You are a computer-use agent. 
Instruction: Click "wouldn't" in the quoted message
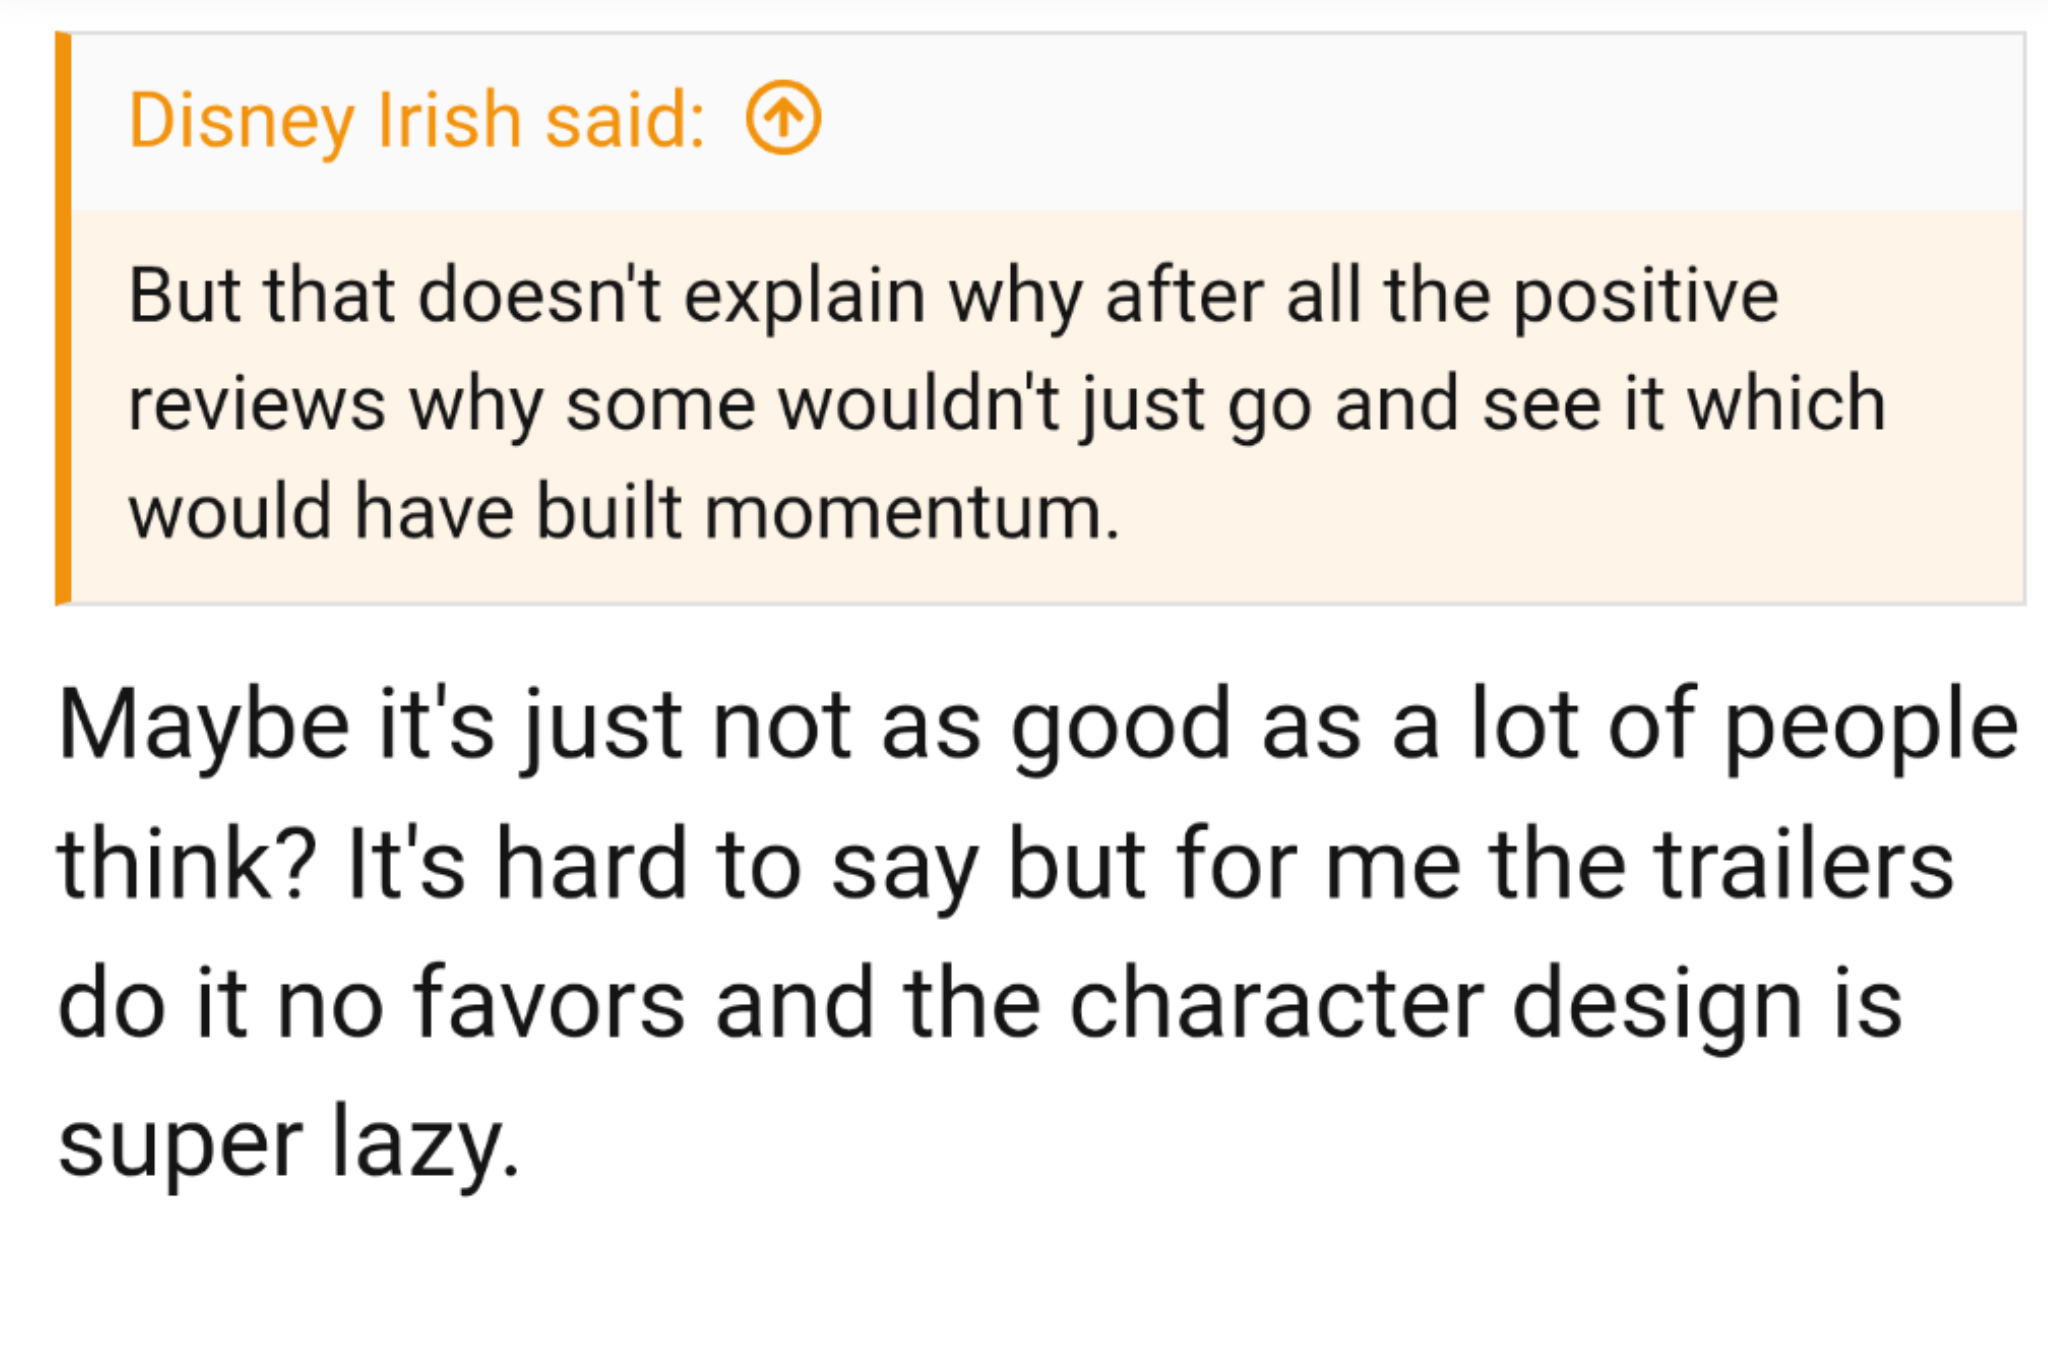pyautogui.click(x=919, y=404)
